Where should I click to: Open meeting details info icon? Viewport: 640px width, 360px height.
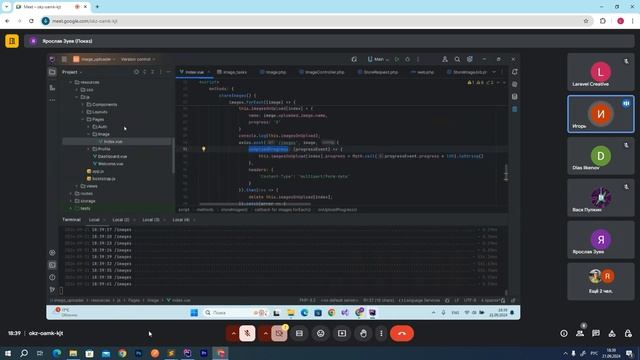click(564, 333)
